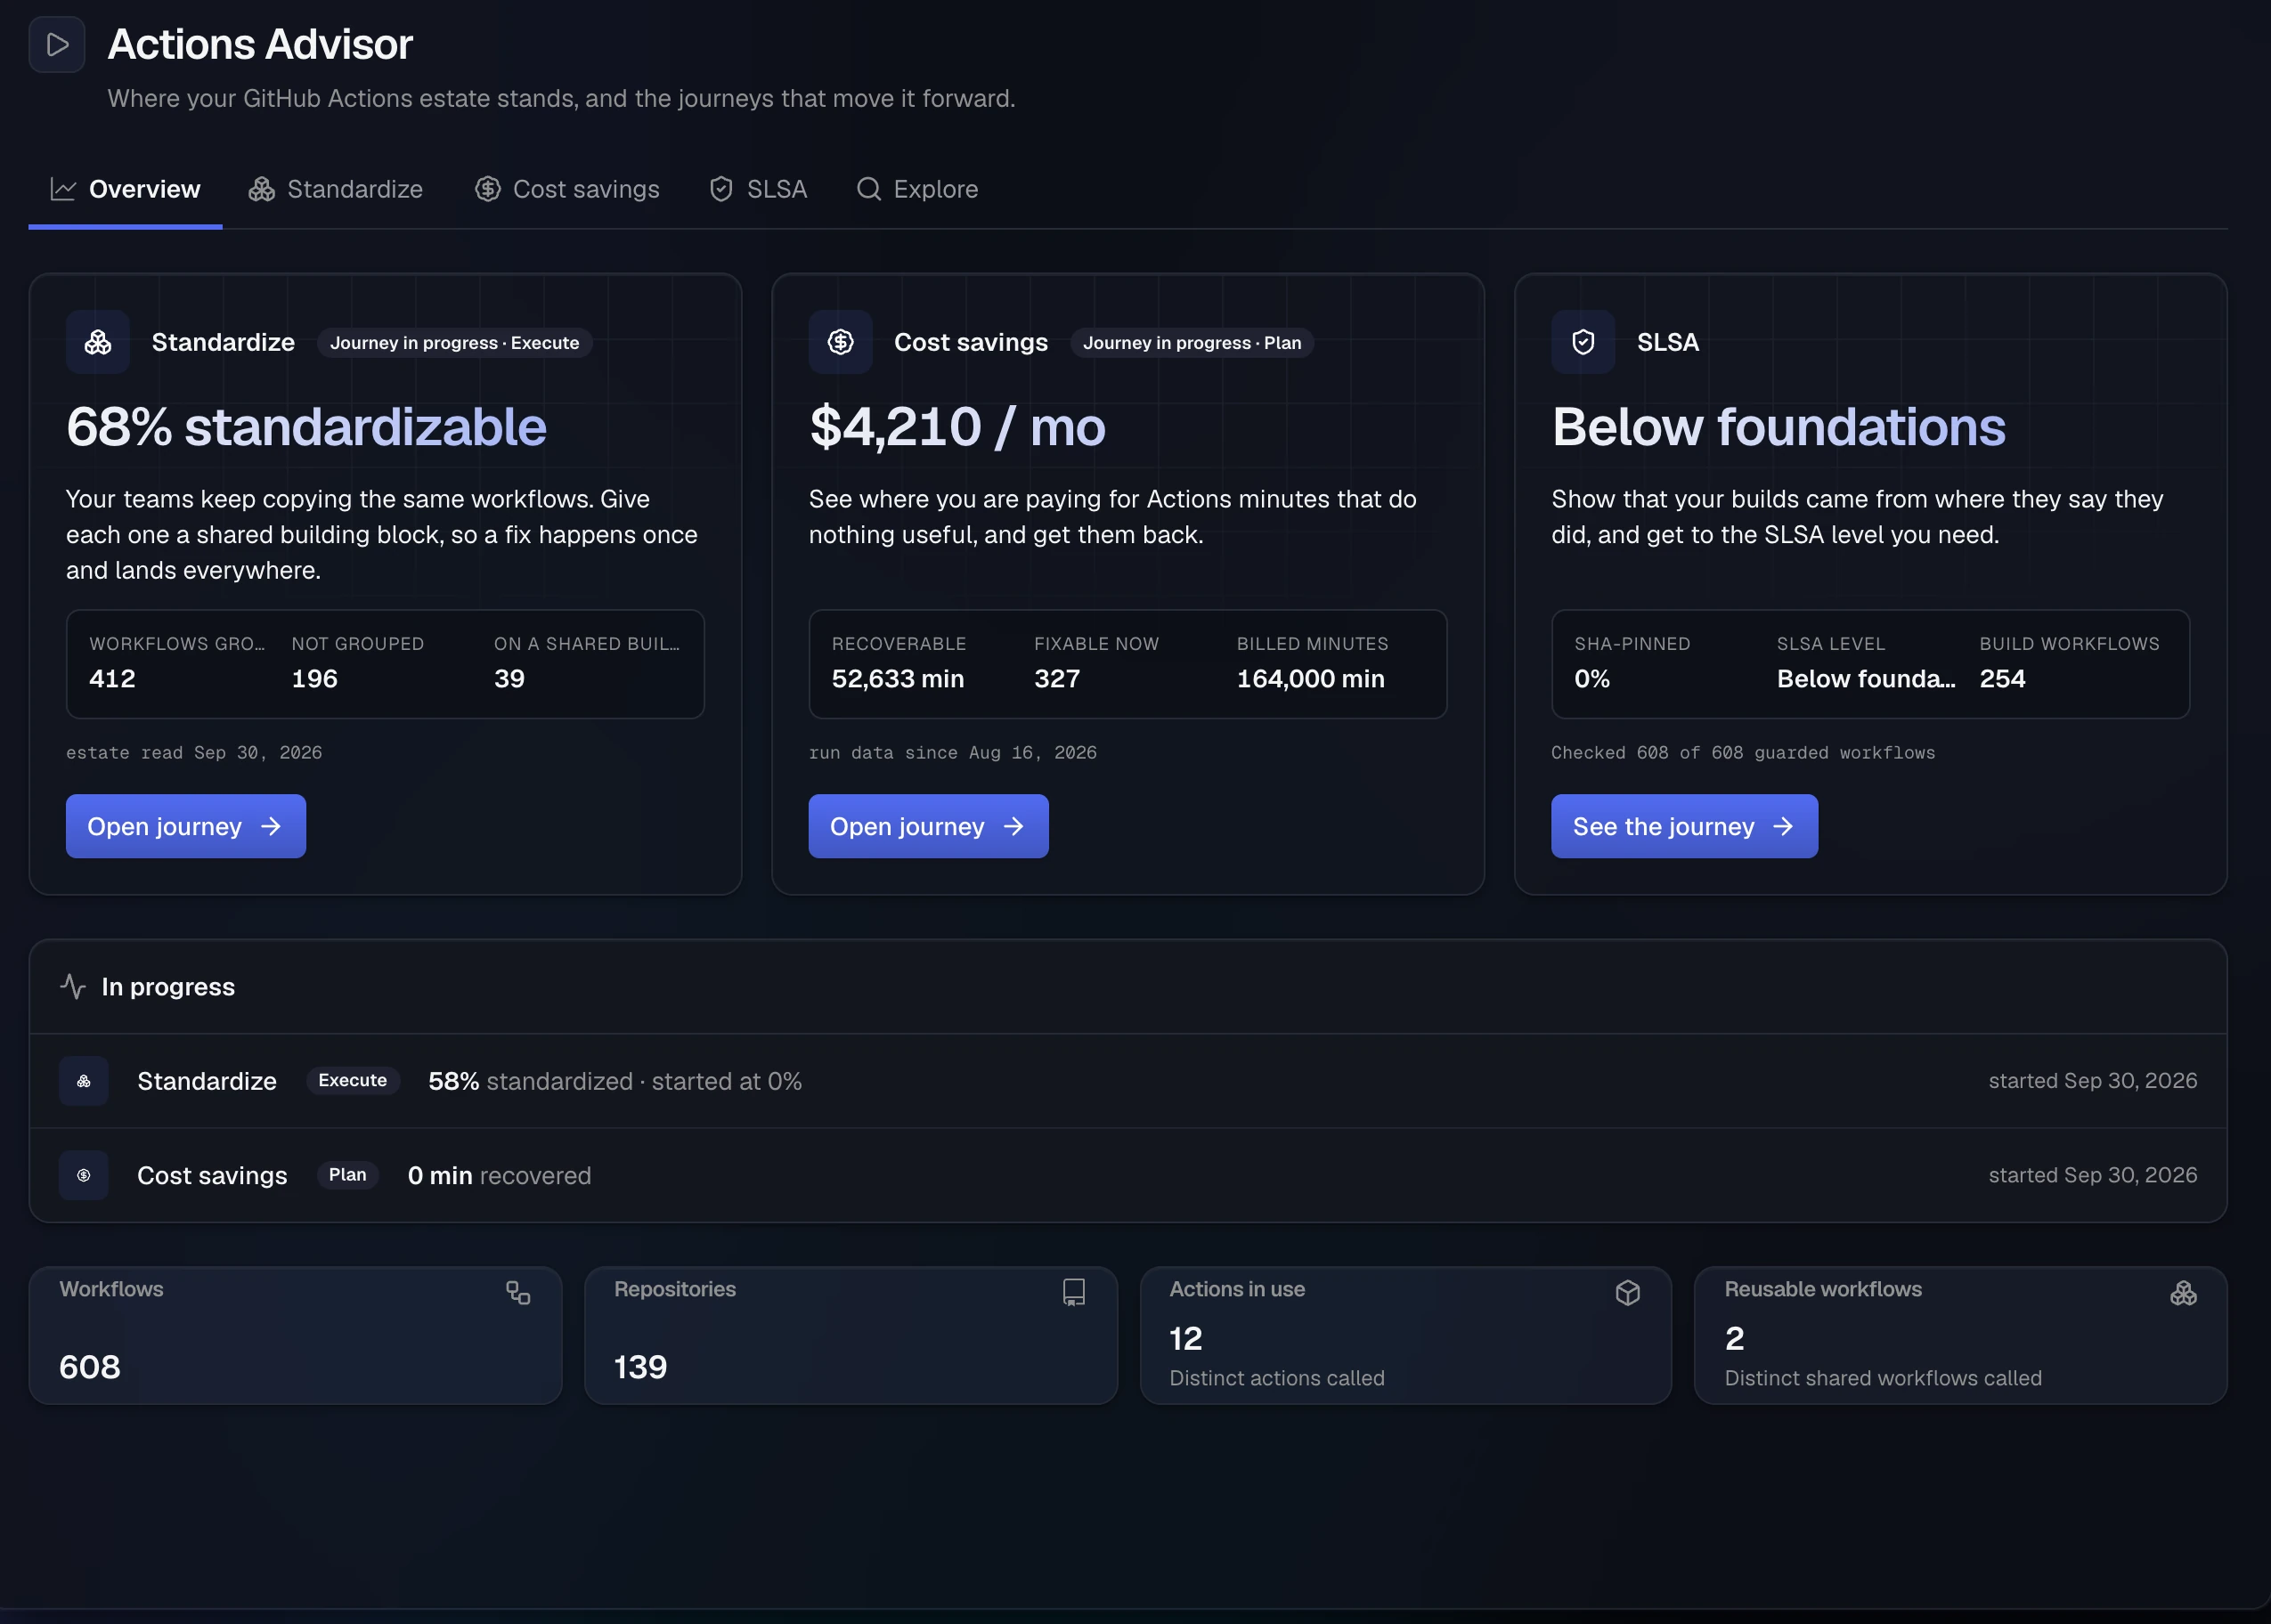Click the Repositories tile book icon
The width and height of the screenshot is (2271, 1624).
pos(1073,1293)
